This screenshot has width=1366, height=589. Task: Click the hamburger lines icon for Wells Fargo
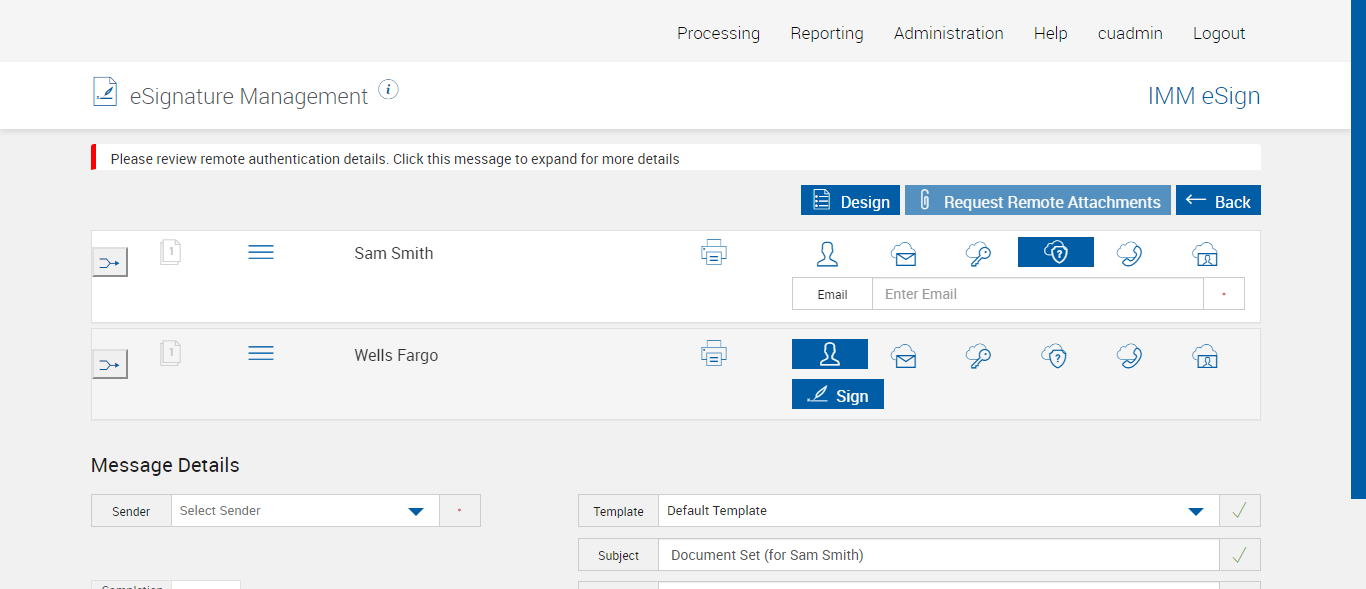(261, 353)
